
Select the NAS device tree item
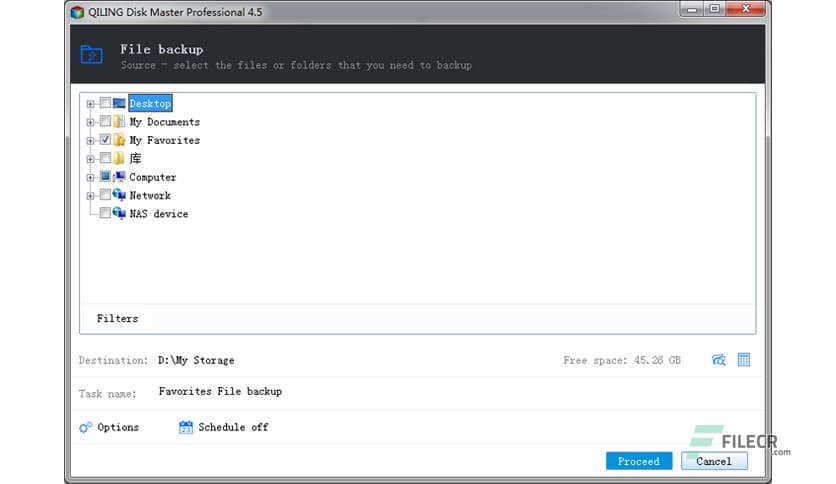point(159,214)
